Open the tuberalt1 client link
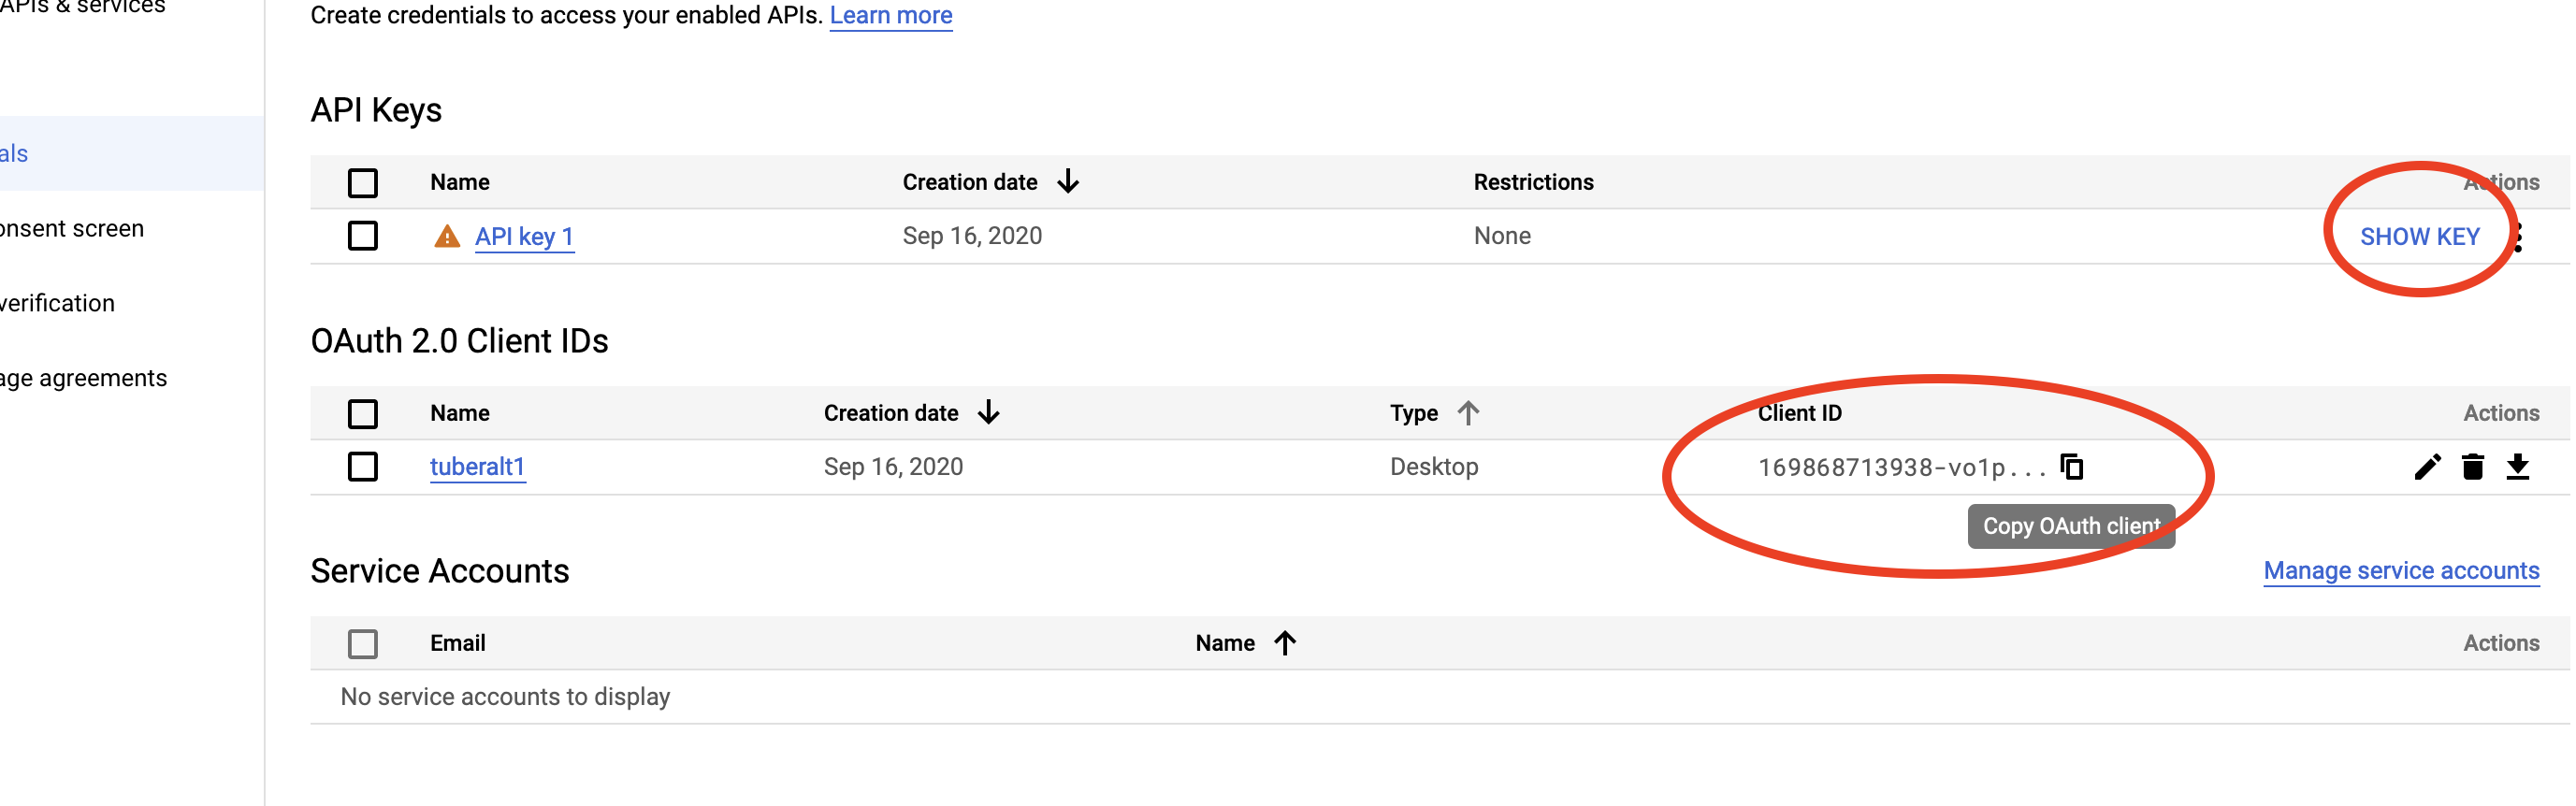Image resolution: width=2576 pixels, height=806 pixels. coord(478,467)
